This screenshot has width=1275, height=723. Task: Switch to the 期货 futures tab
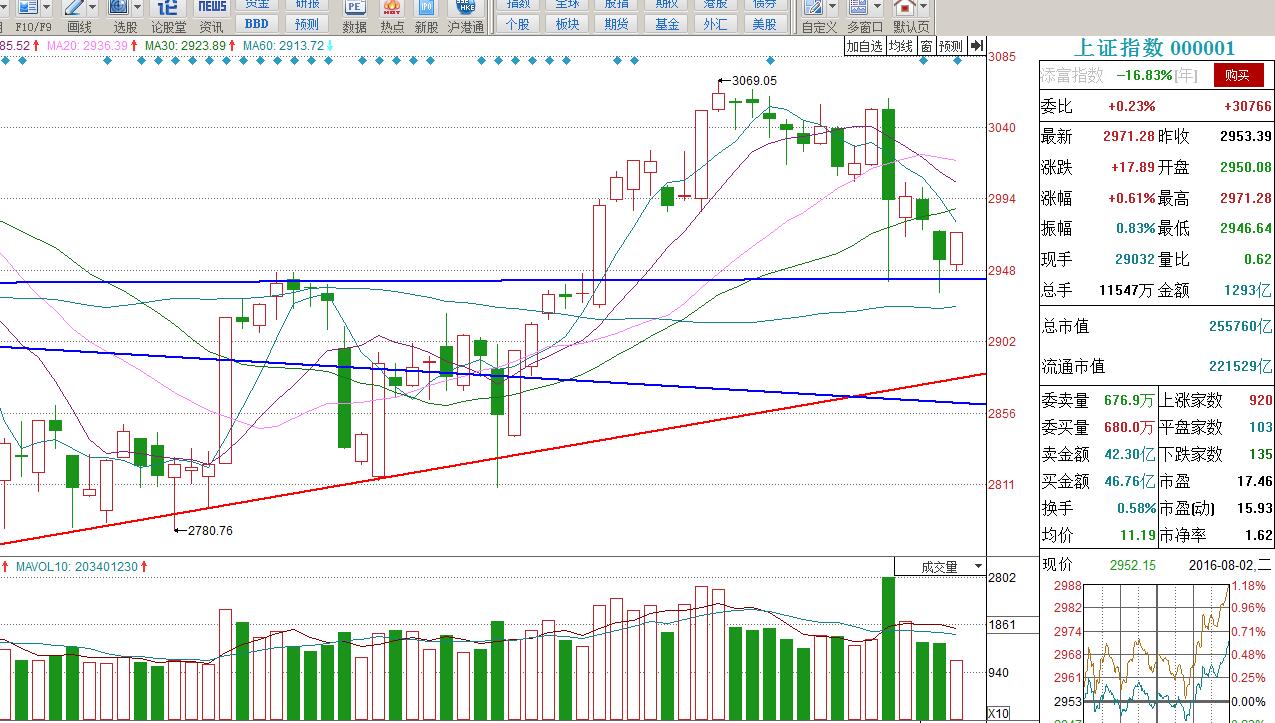(617, 24)
